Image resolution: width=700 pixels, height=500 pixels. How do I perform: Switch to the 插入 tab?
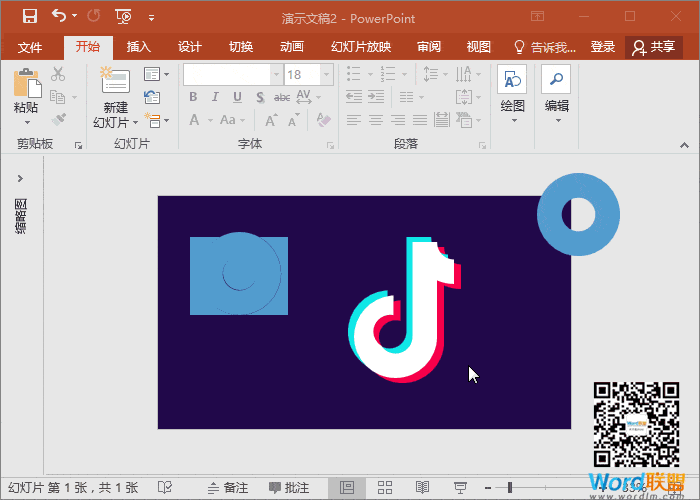(138, 47)
